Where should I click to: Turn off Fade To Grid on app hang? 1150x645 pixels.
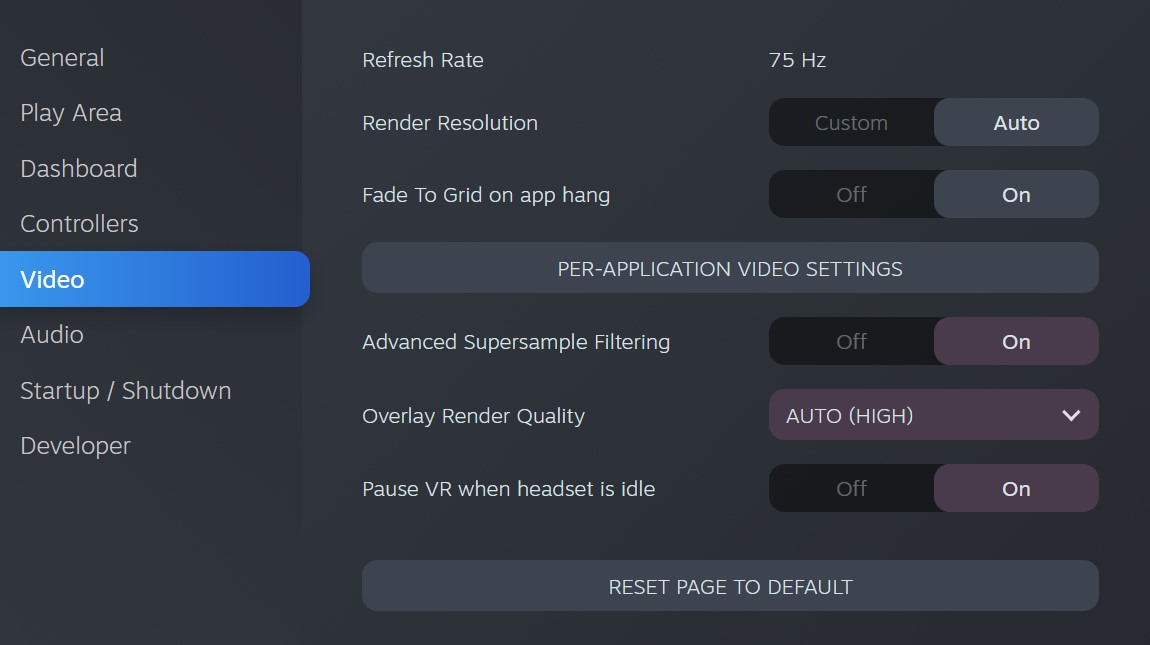[851, 194]
